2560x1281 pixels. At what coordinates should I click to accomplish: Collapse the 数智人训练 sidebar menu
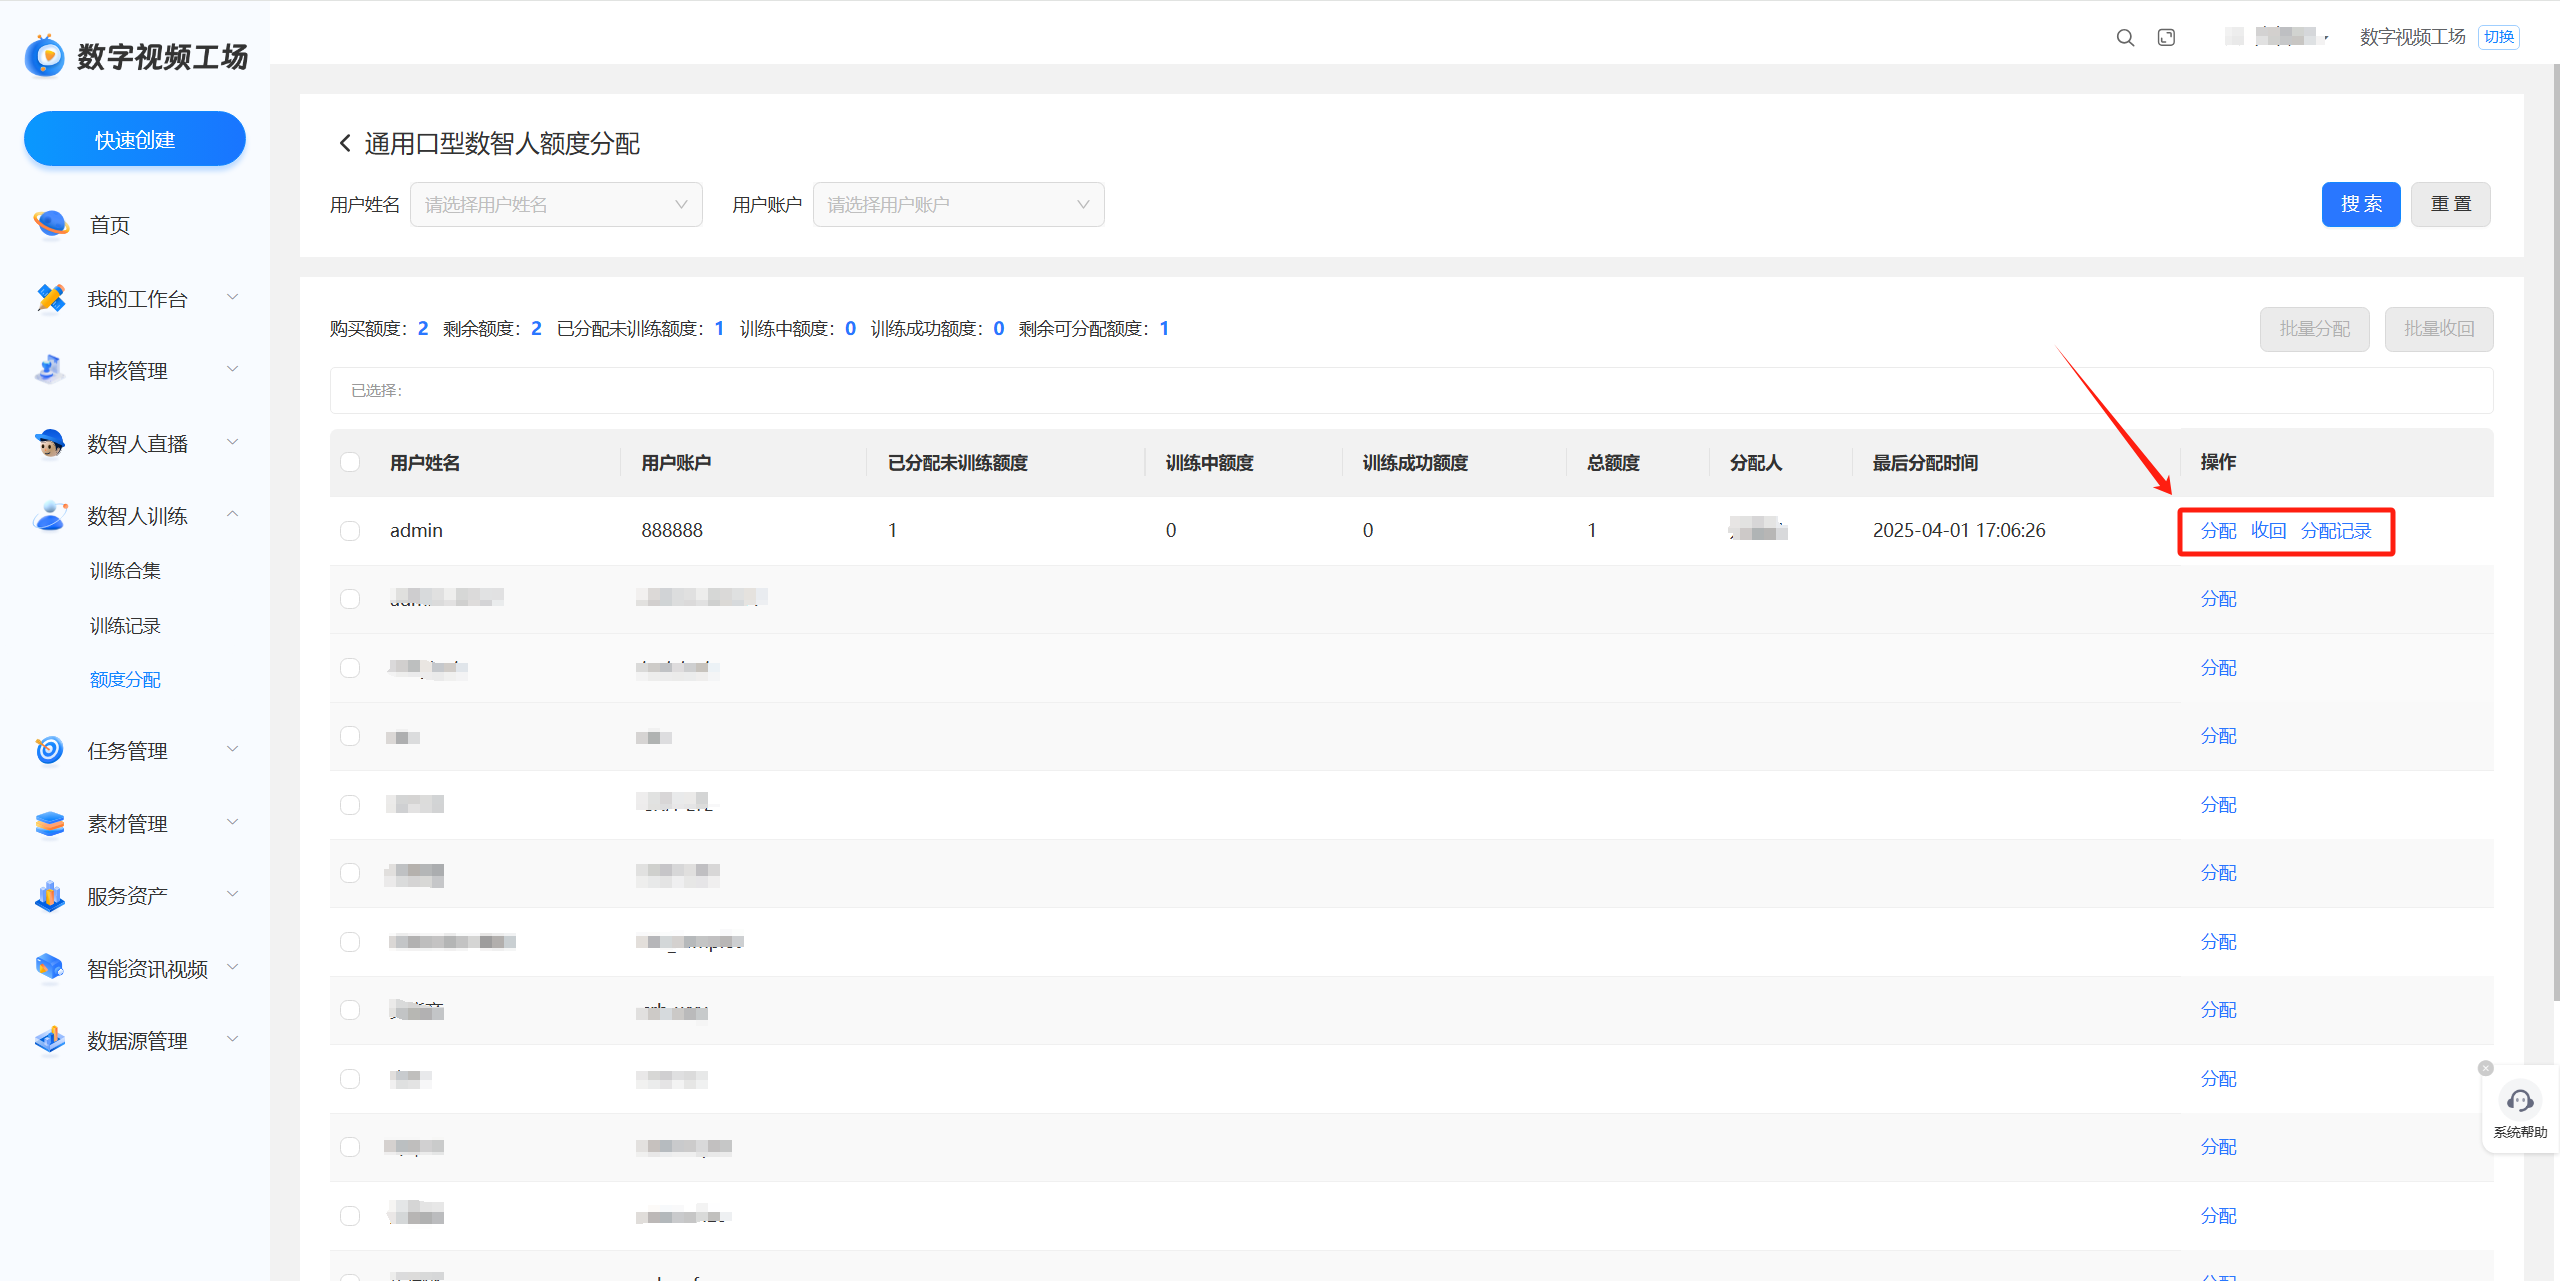(x=232, y=515)
